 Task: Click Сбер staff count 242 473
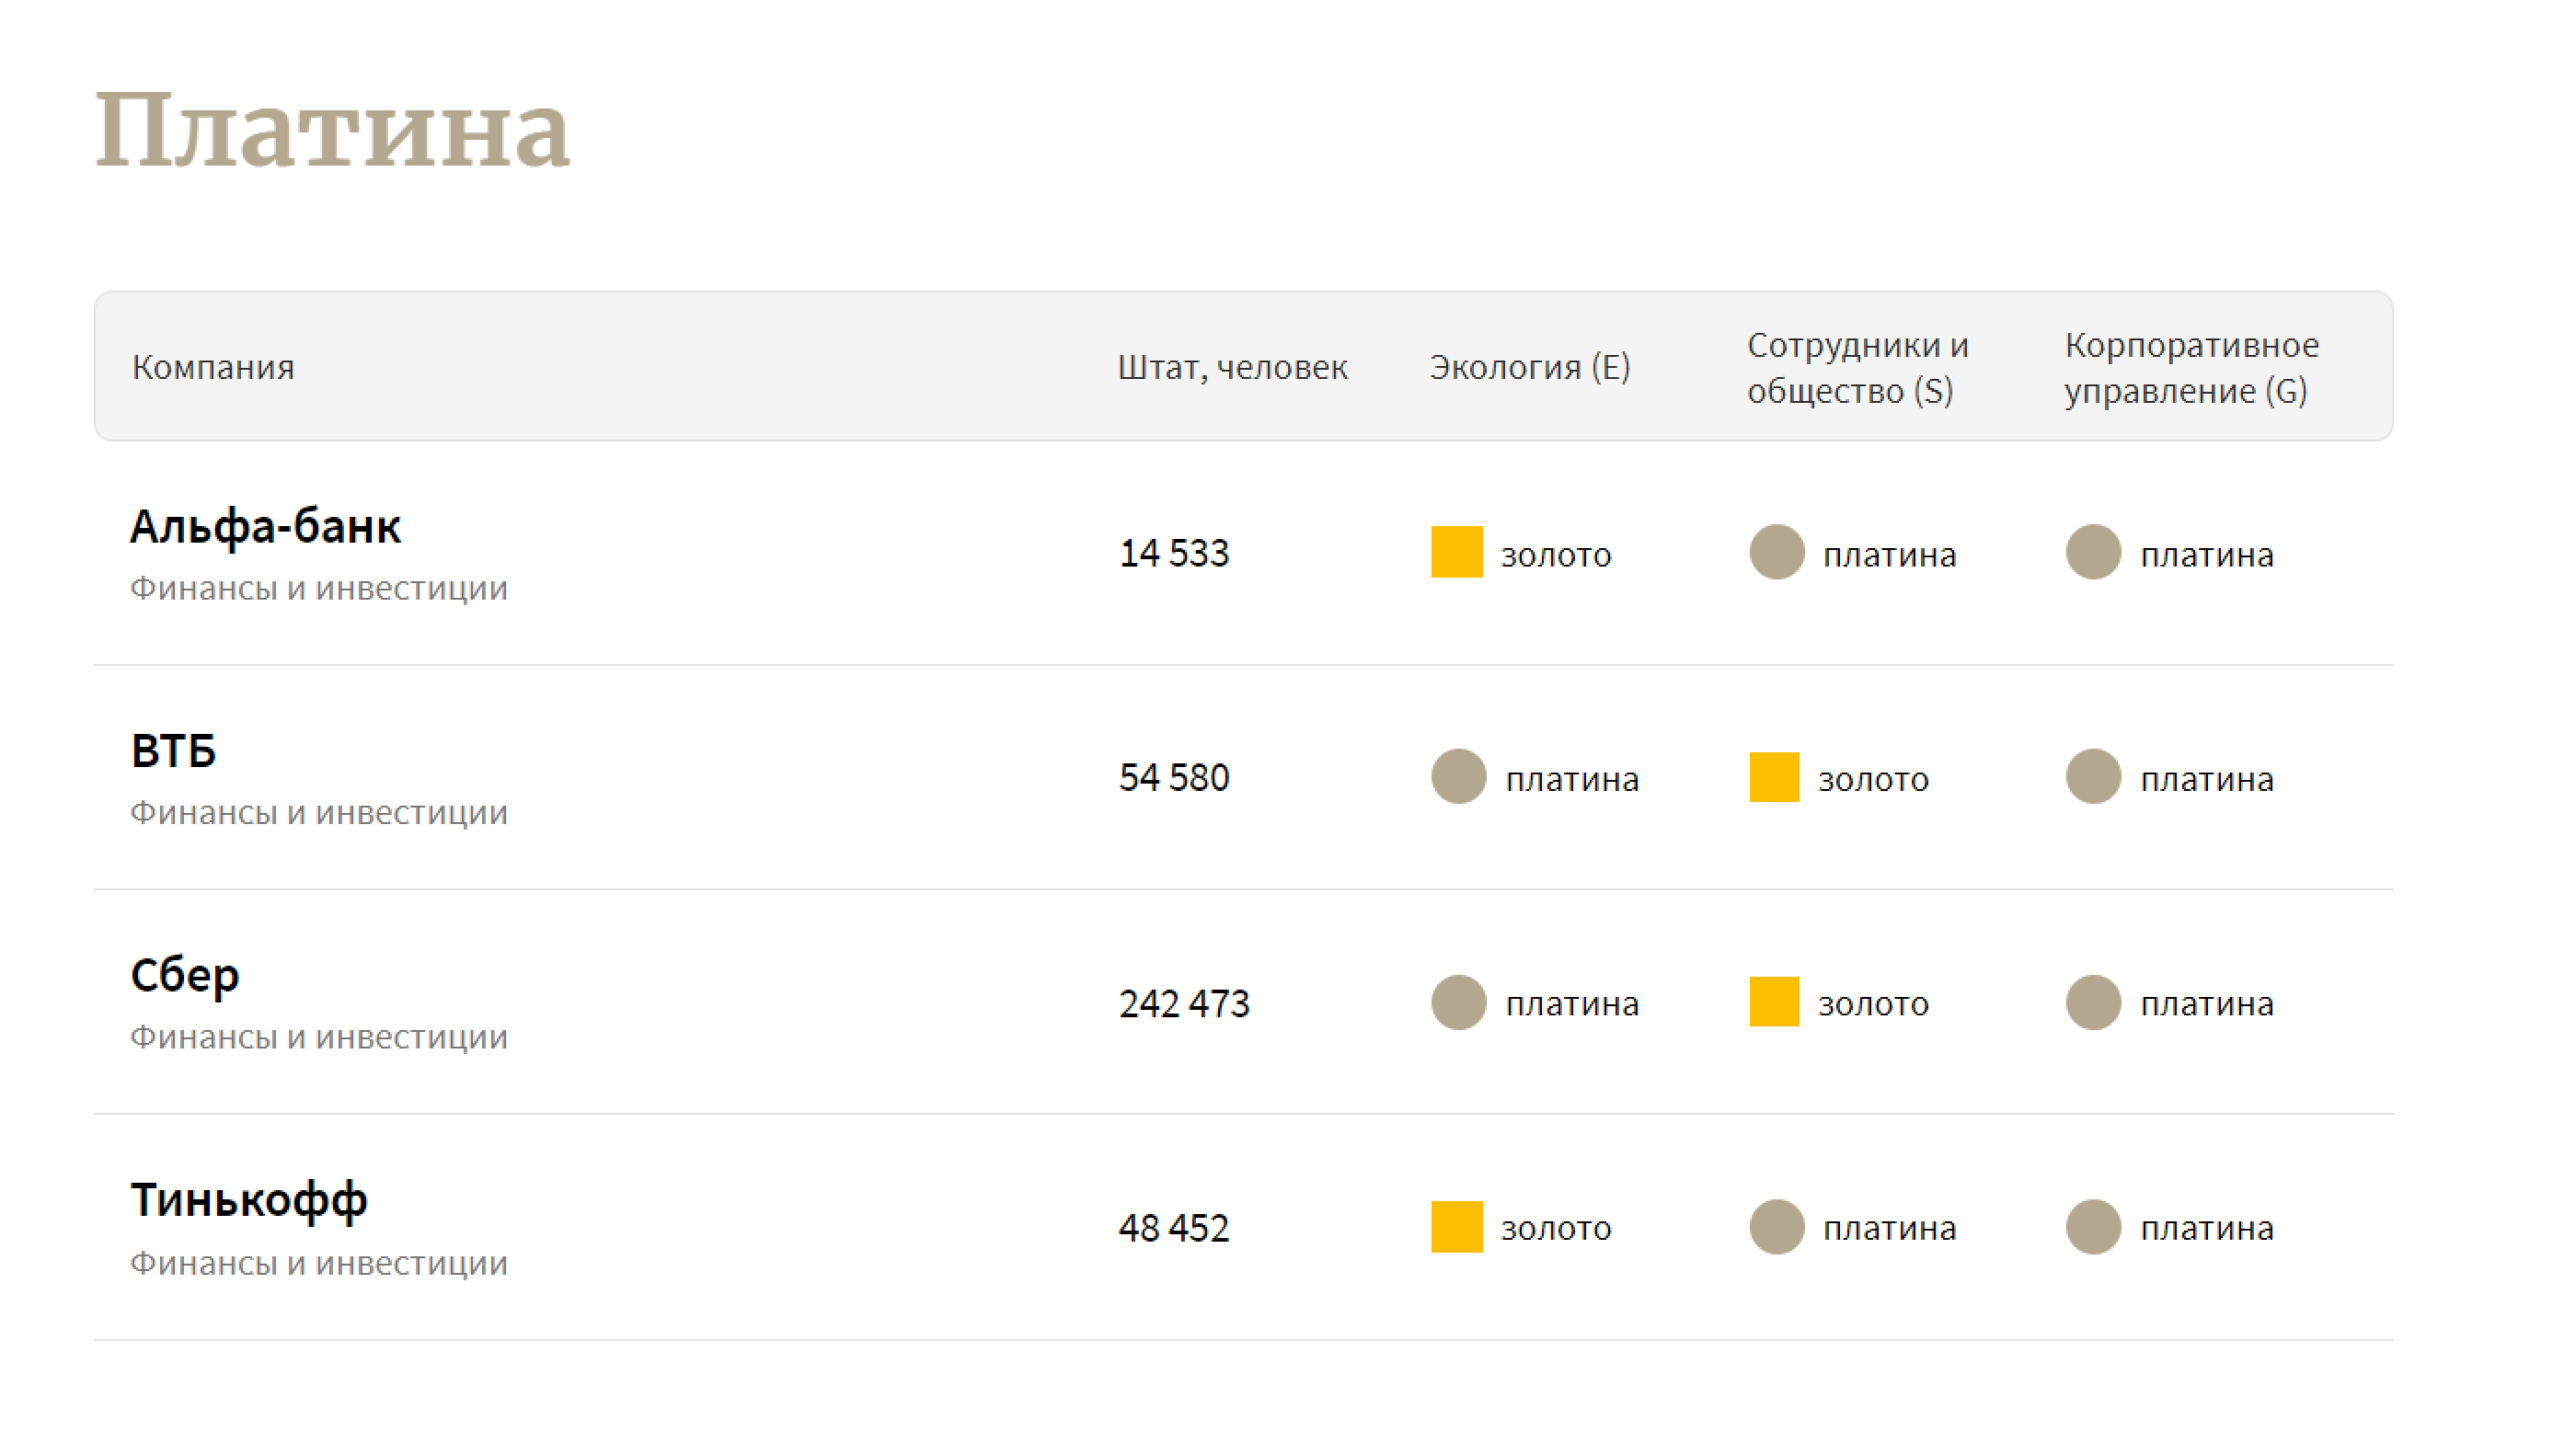[x=1184, y=1003]
